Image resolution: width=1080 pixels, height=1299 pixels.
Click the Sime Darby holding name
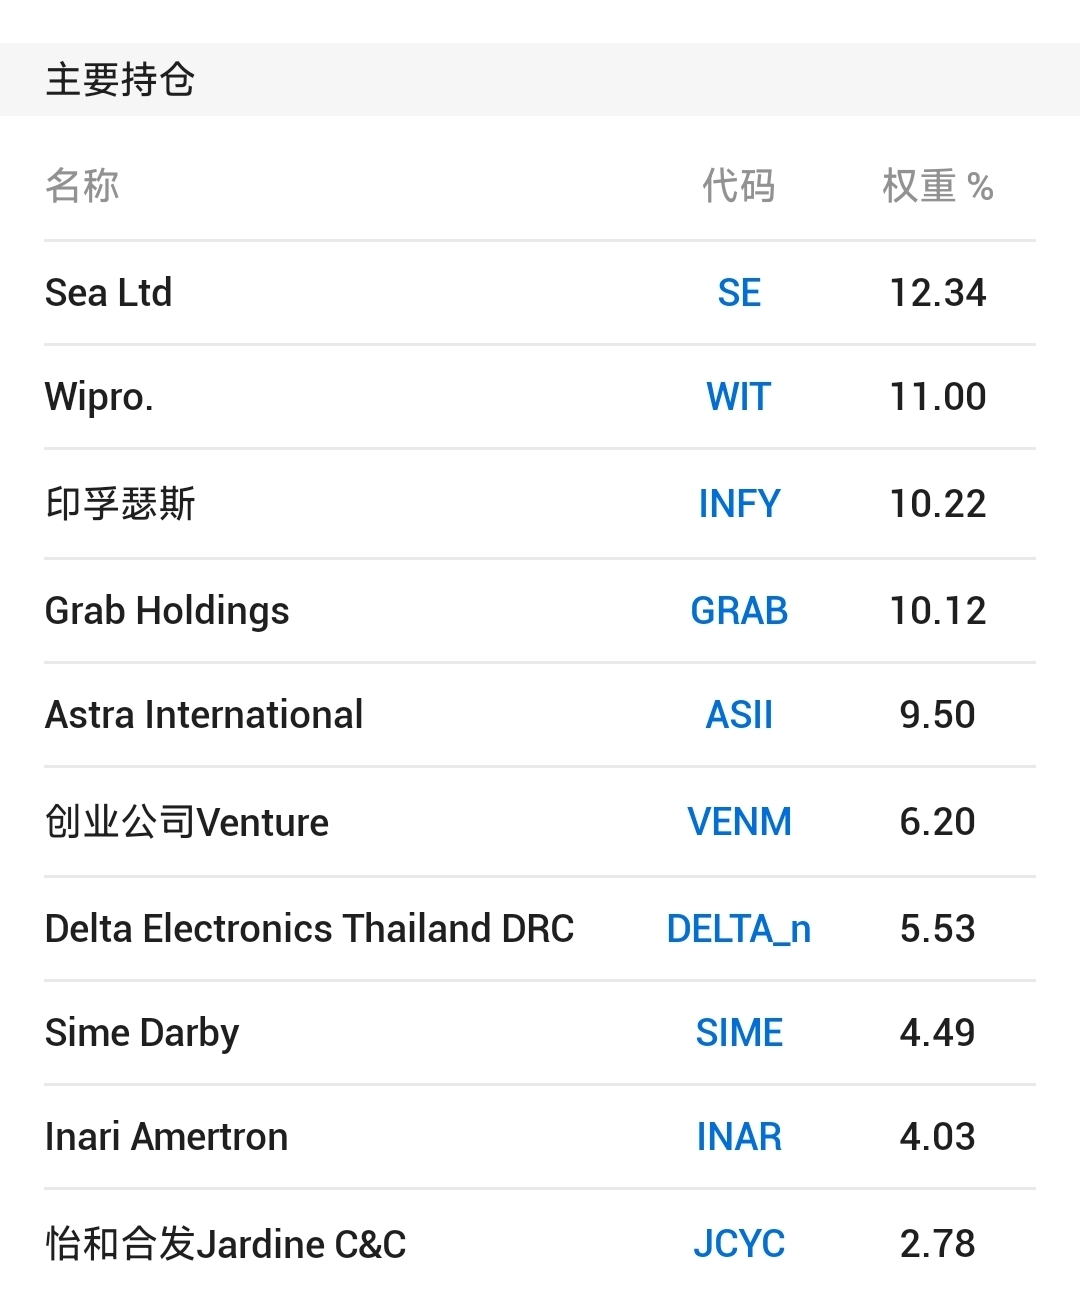(142, 1033)
